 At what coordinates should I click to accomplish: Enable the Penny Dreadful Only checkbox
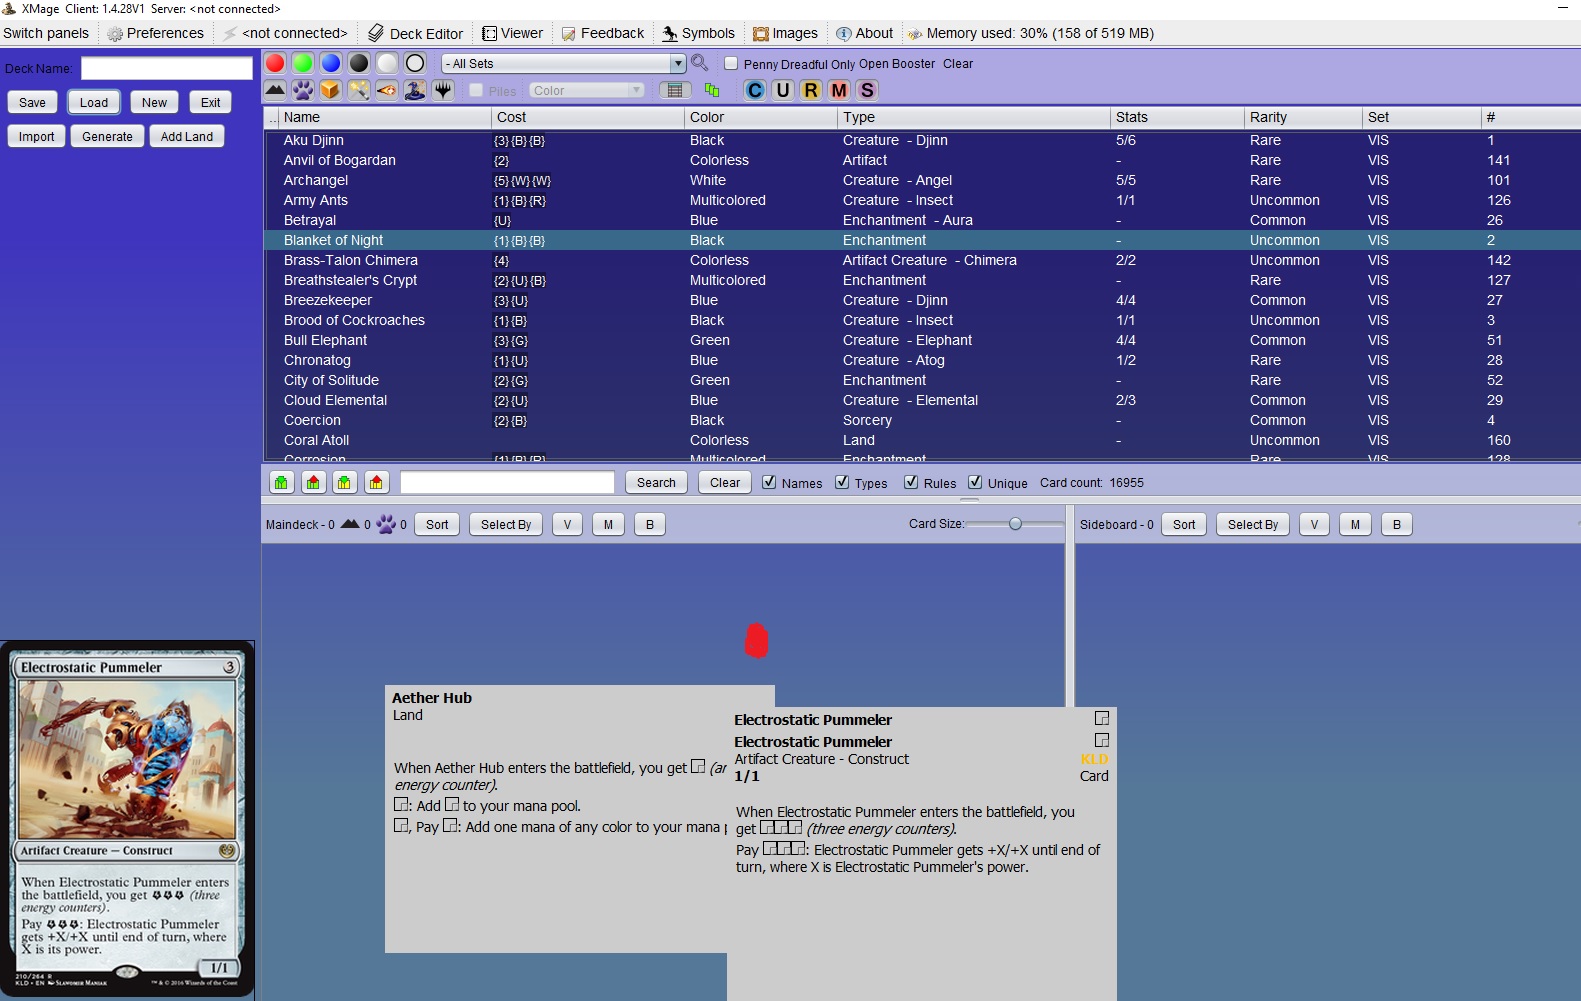[731, 63]
